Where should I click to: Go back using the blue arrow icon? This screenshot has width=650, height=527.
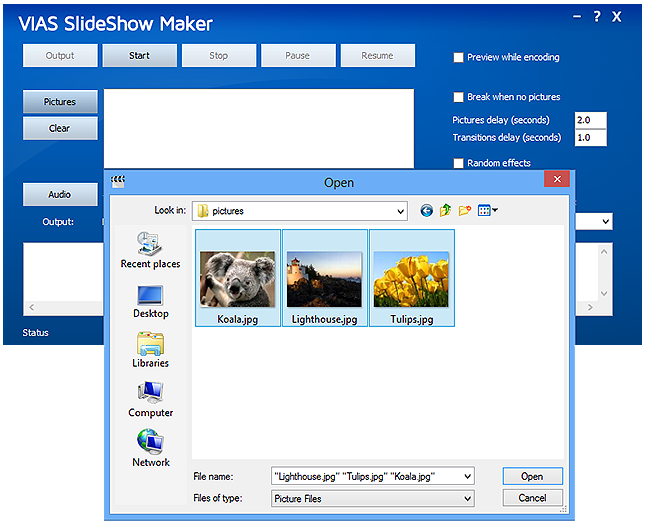click(x=426, y=211)
